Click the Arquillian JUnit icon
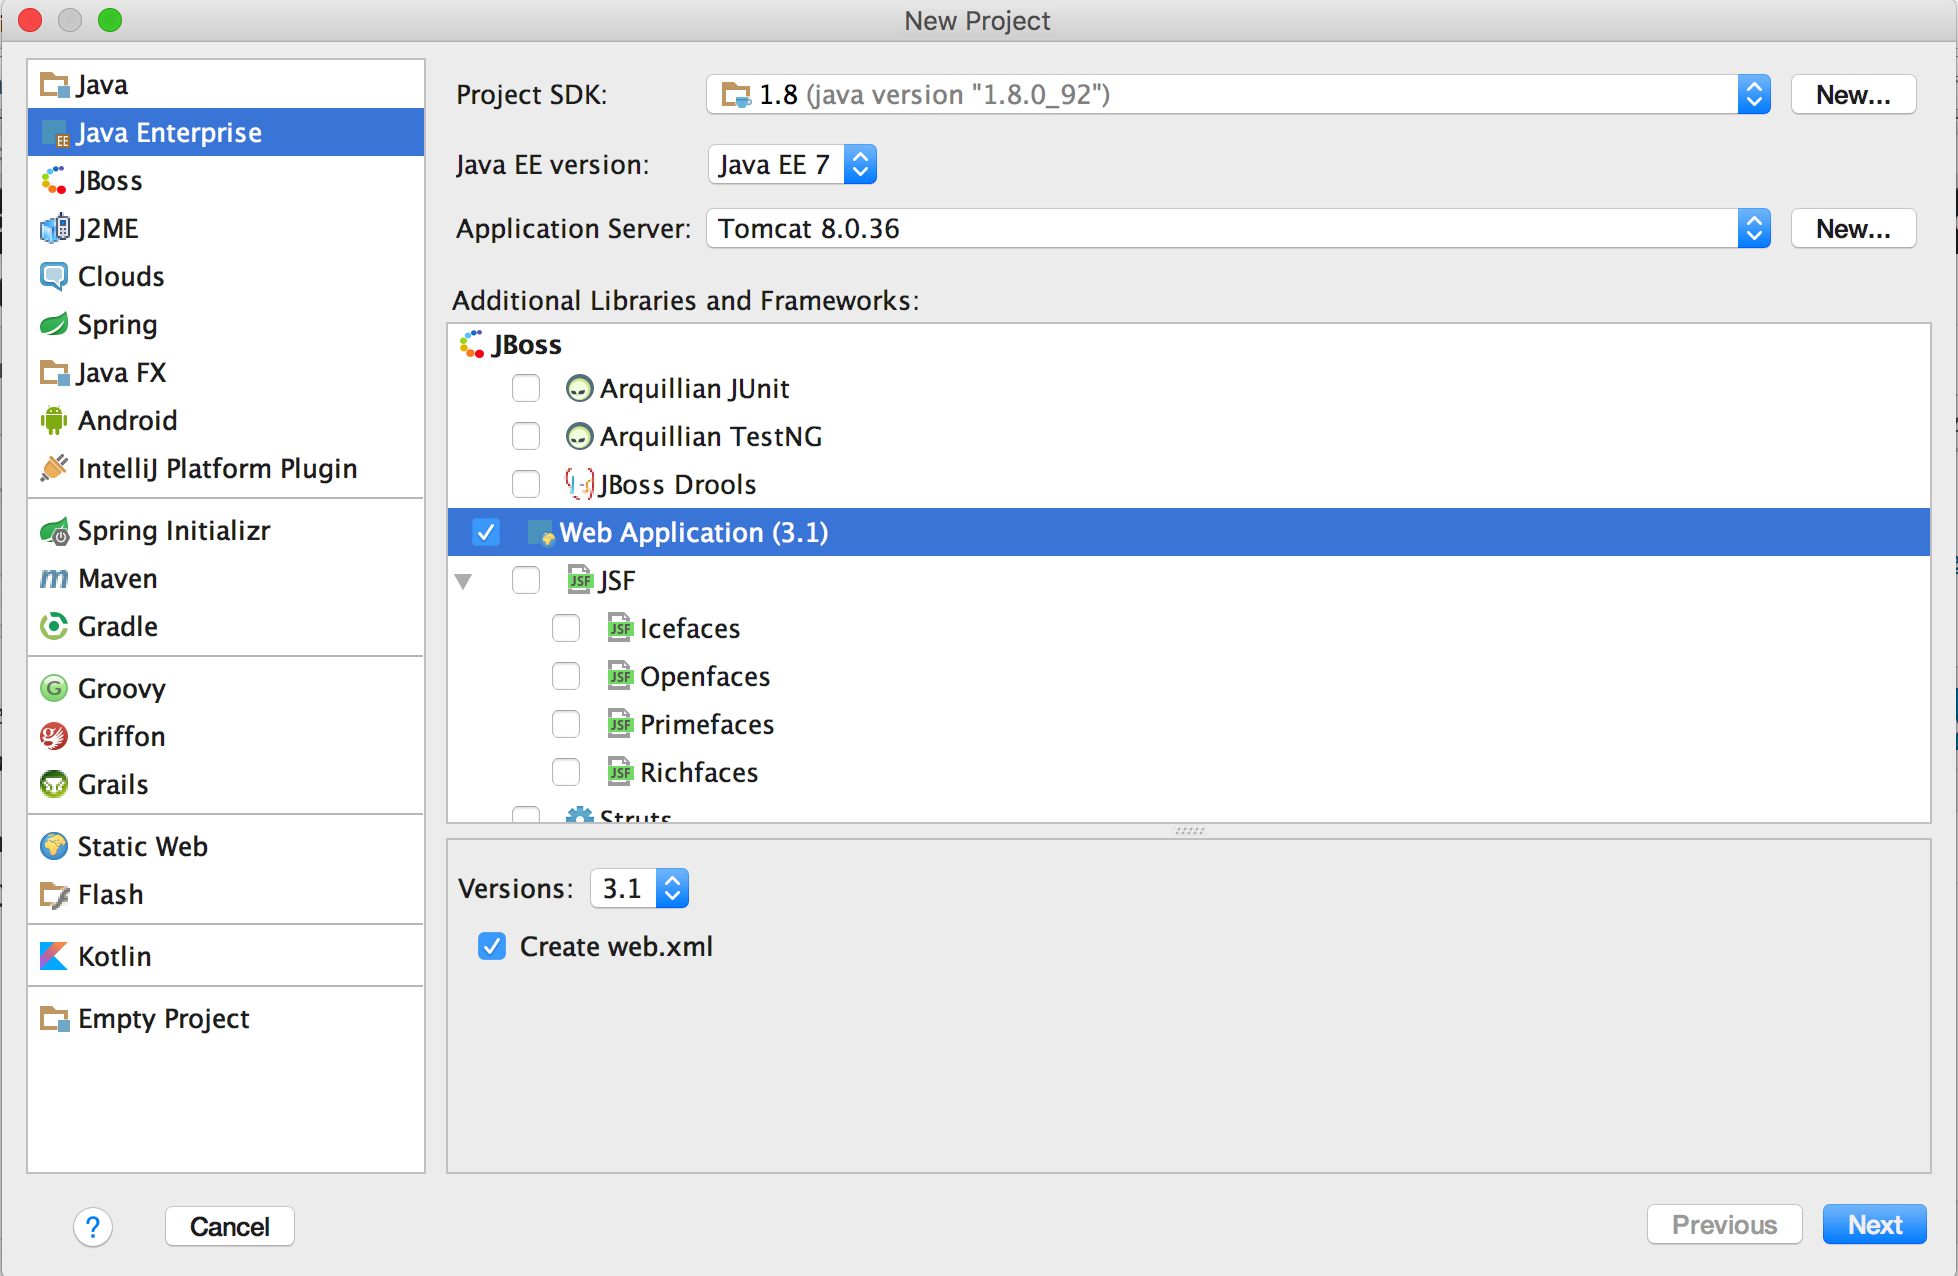Image resolution: width=1958 pixels, height=1276 pixels. [x=579, y=389]
